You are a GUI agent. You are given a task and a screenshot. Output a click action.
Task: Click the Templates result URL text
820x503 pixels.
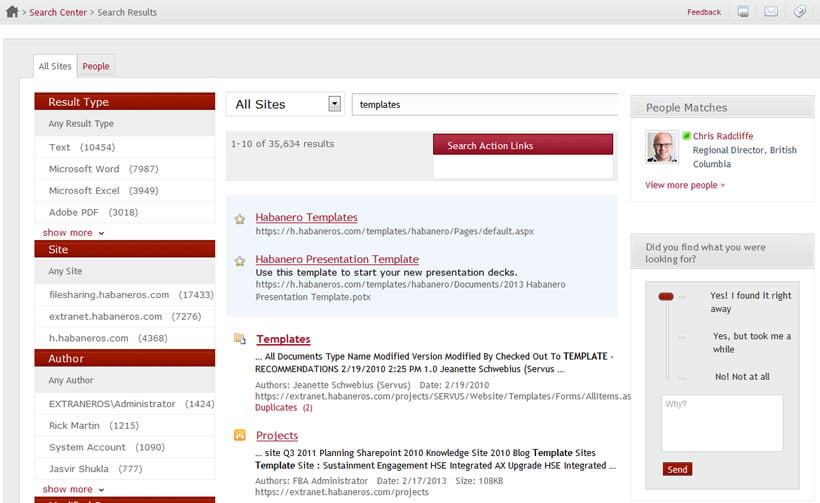443,396
